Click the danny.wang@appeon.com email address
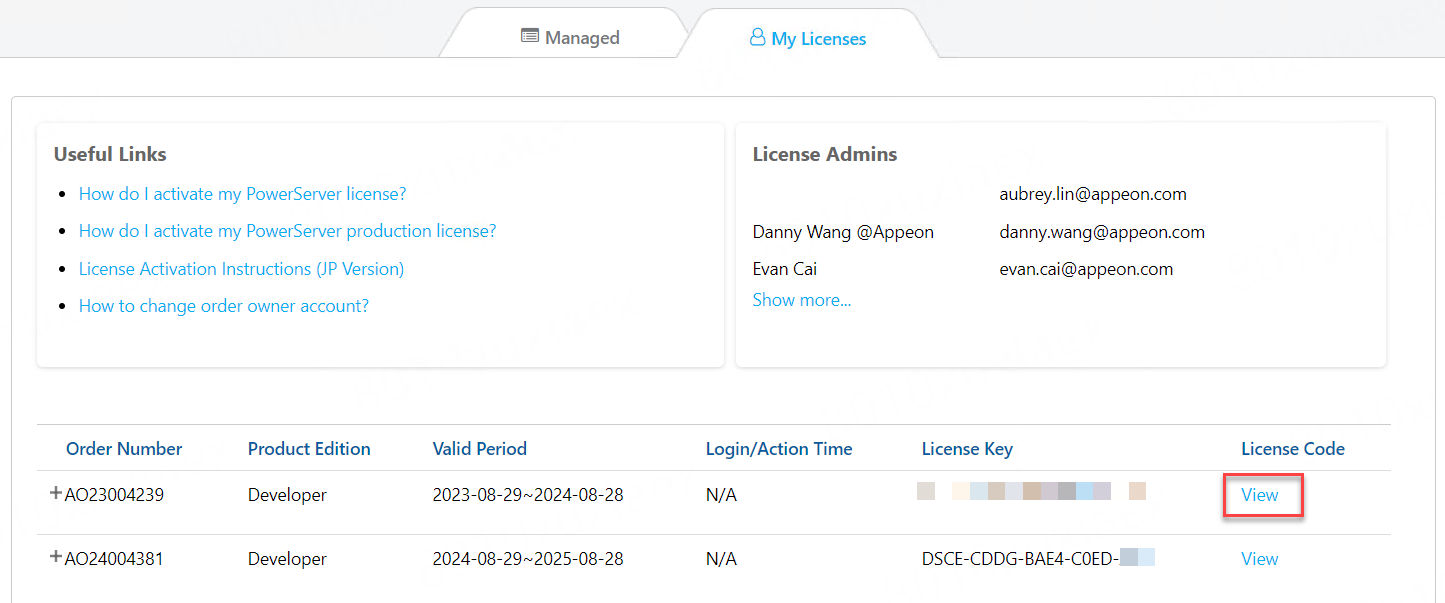Viewport: 1445px width, 603px height. 1101,232
